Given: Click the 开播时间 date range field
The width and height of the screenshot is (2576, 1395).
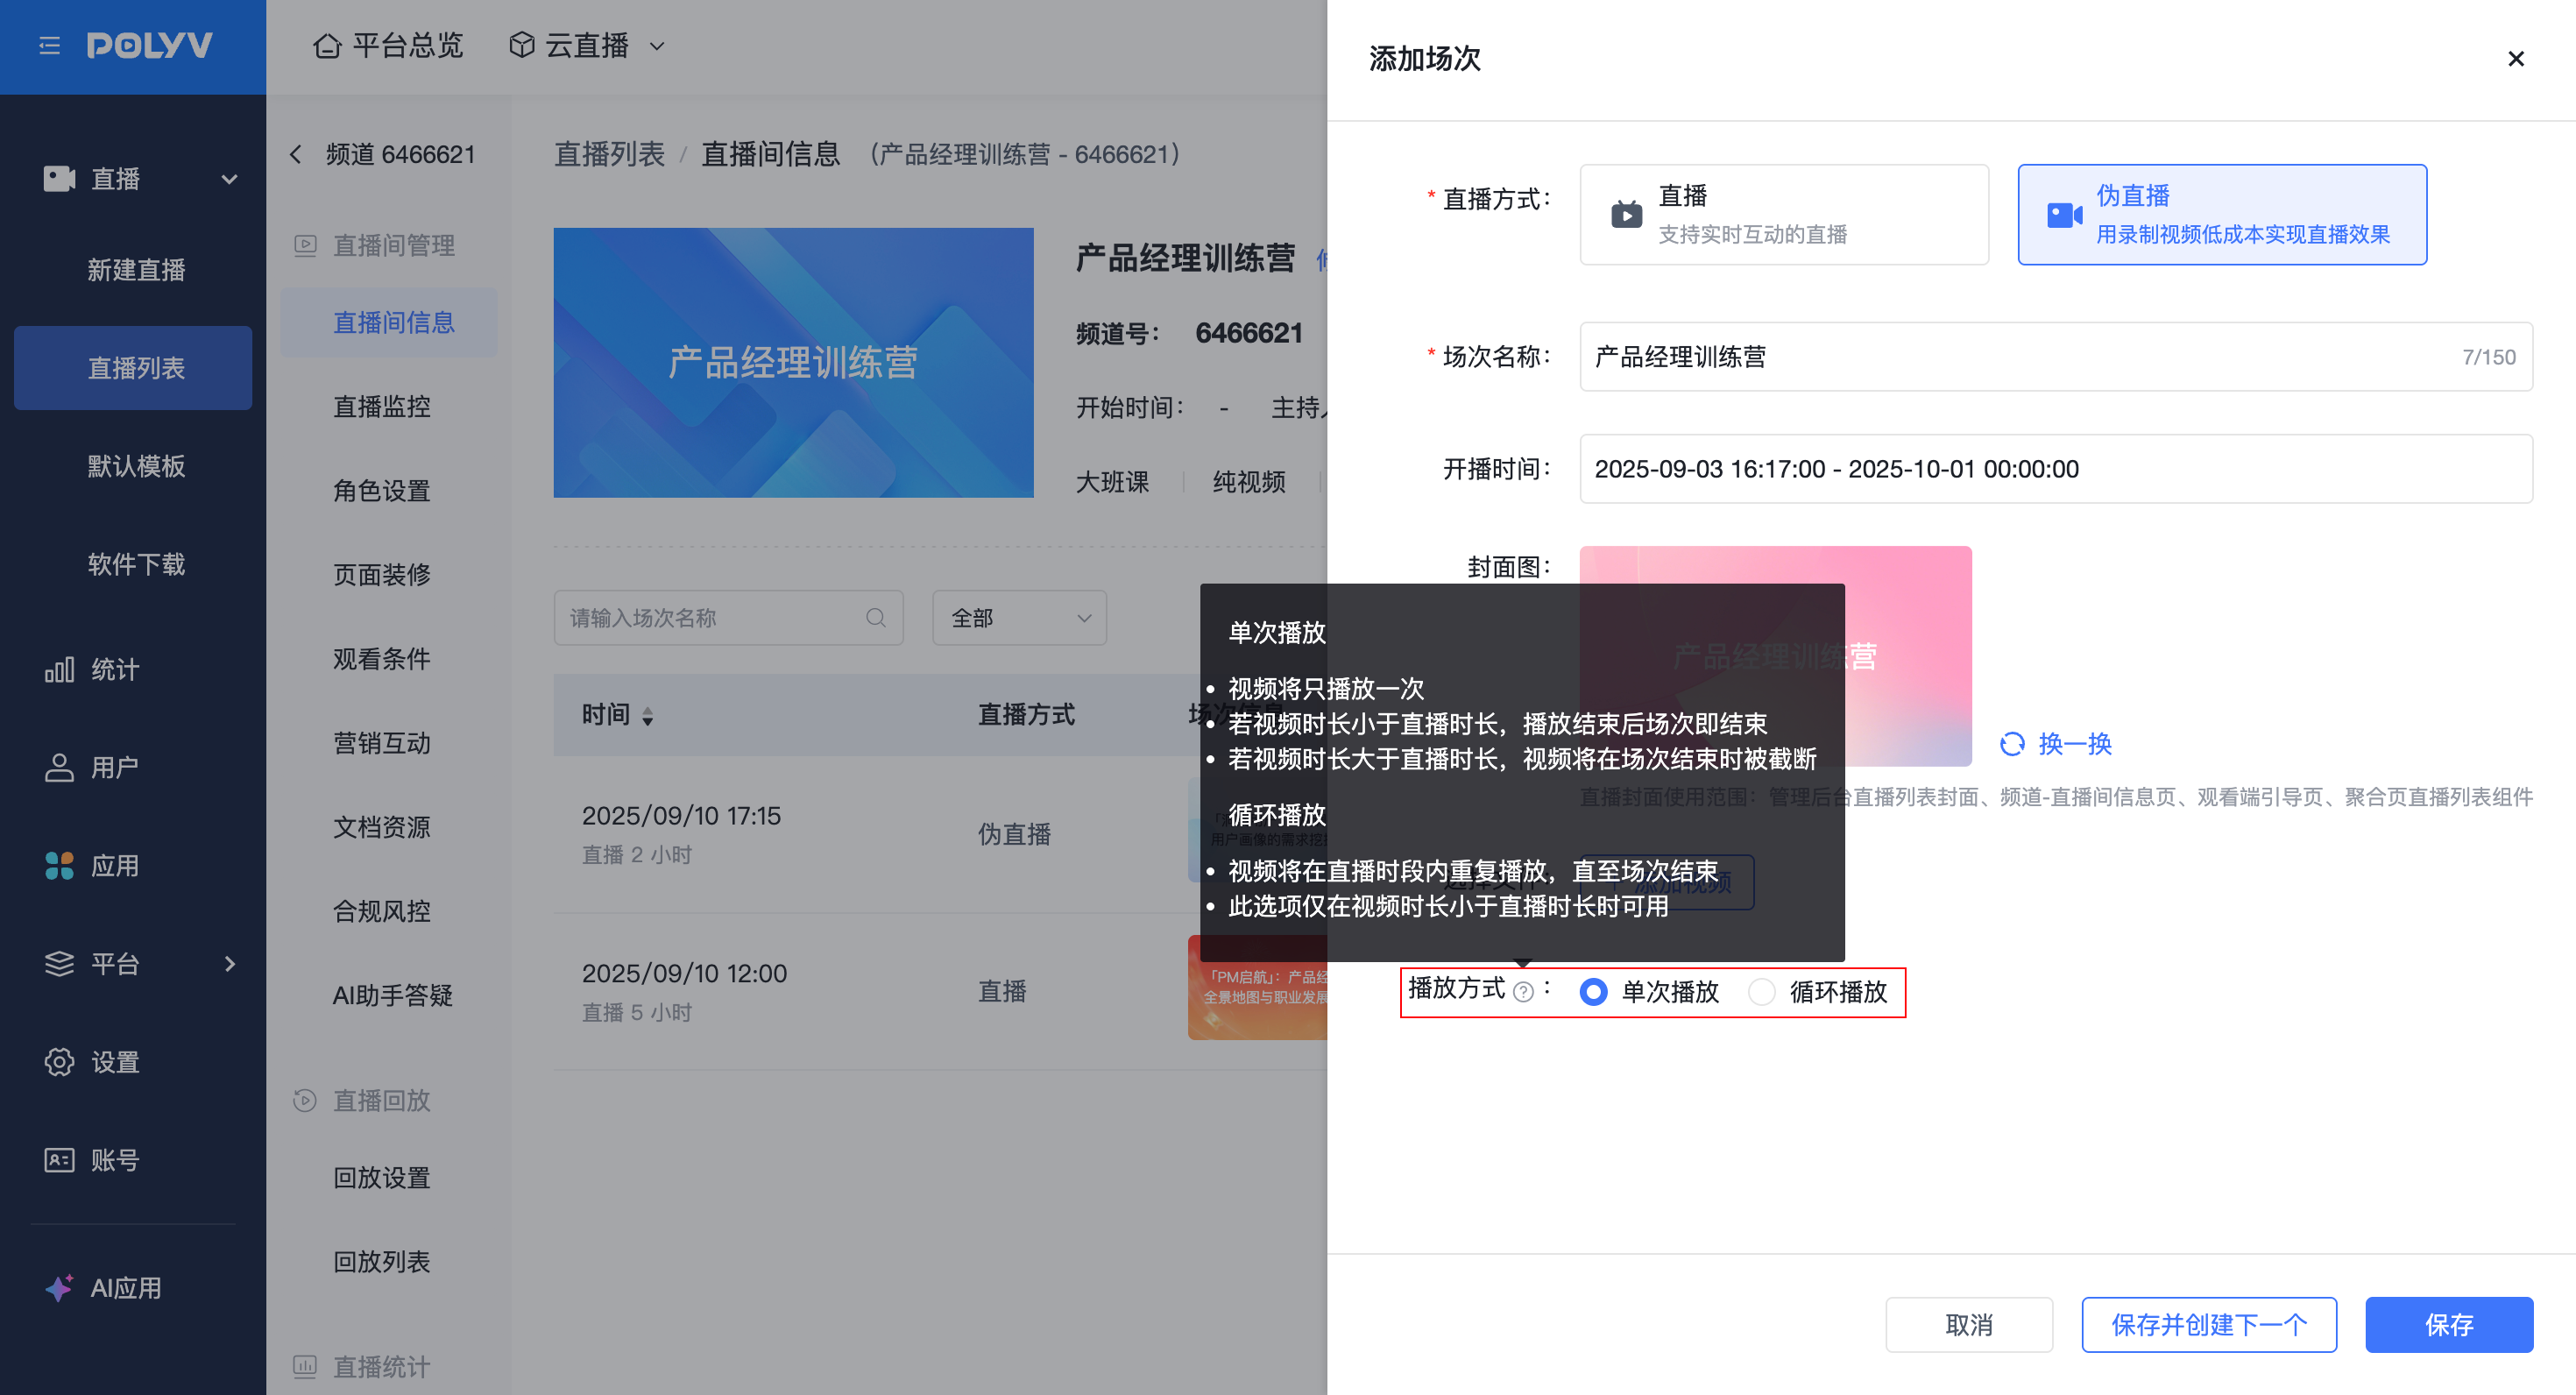Looking at the screenshot, I should tap(2056, 469).
